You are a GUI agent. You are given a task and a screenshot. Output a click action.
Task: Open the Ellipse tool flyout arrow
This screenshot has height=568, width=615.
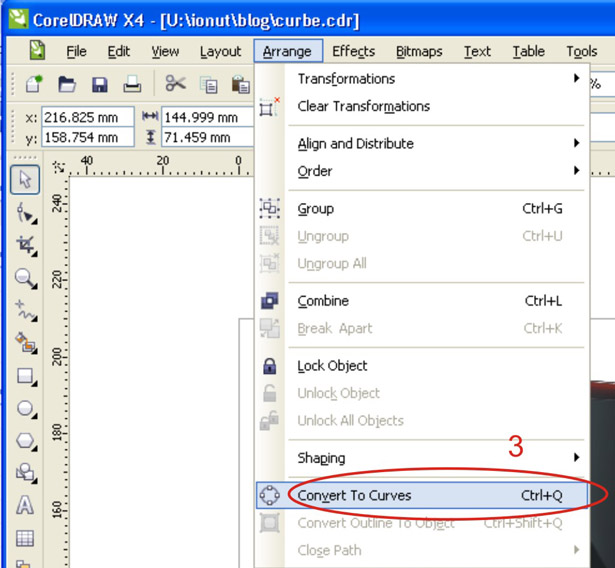click(35, 416)
